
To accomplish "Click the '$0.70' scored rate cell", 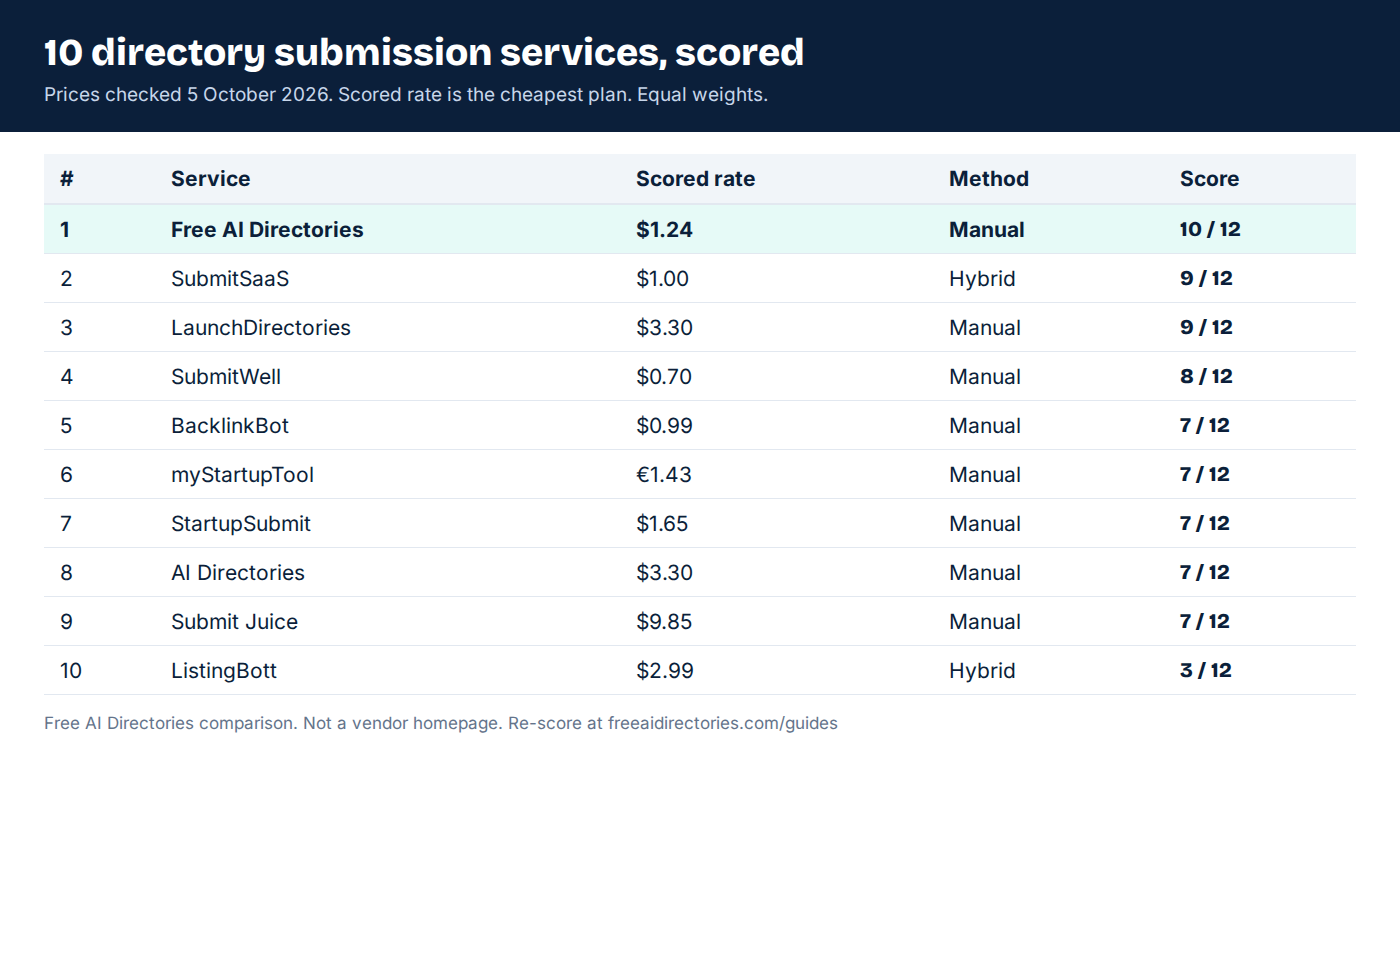I will 664,377.
